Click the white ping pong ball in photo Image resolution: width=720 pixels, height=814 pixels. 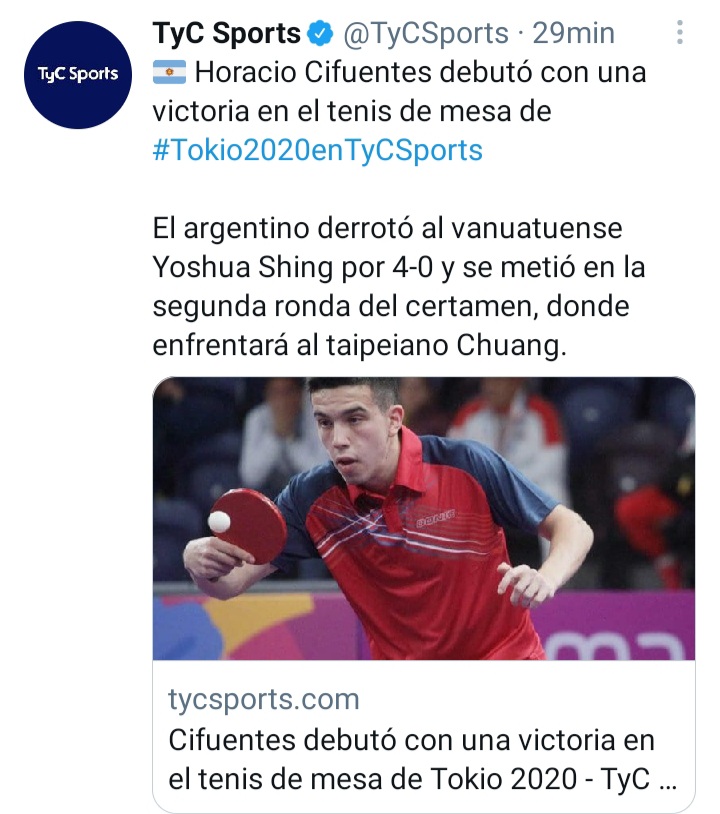(219, 522)
